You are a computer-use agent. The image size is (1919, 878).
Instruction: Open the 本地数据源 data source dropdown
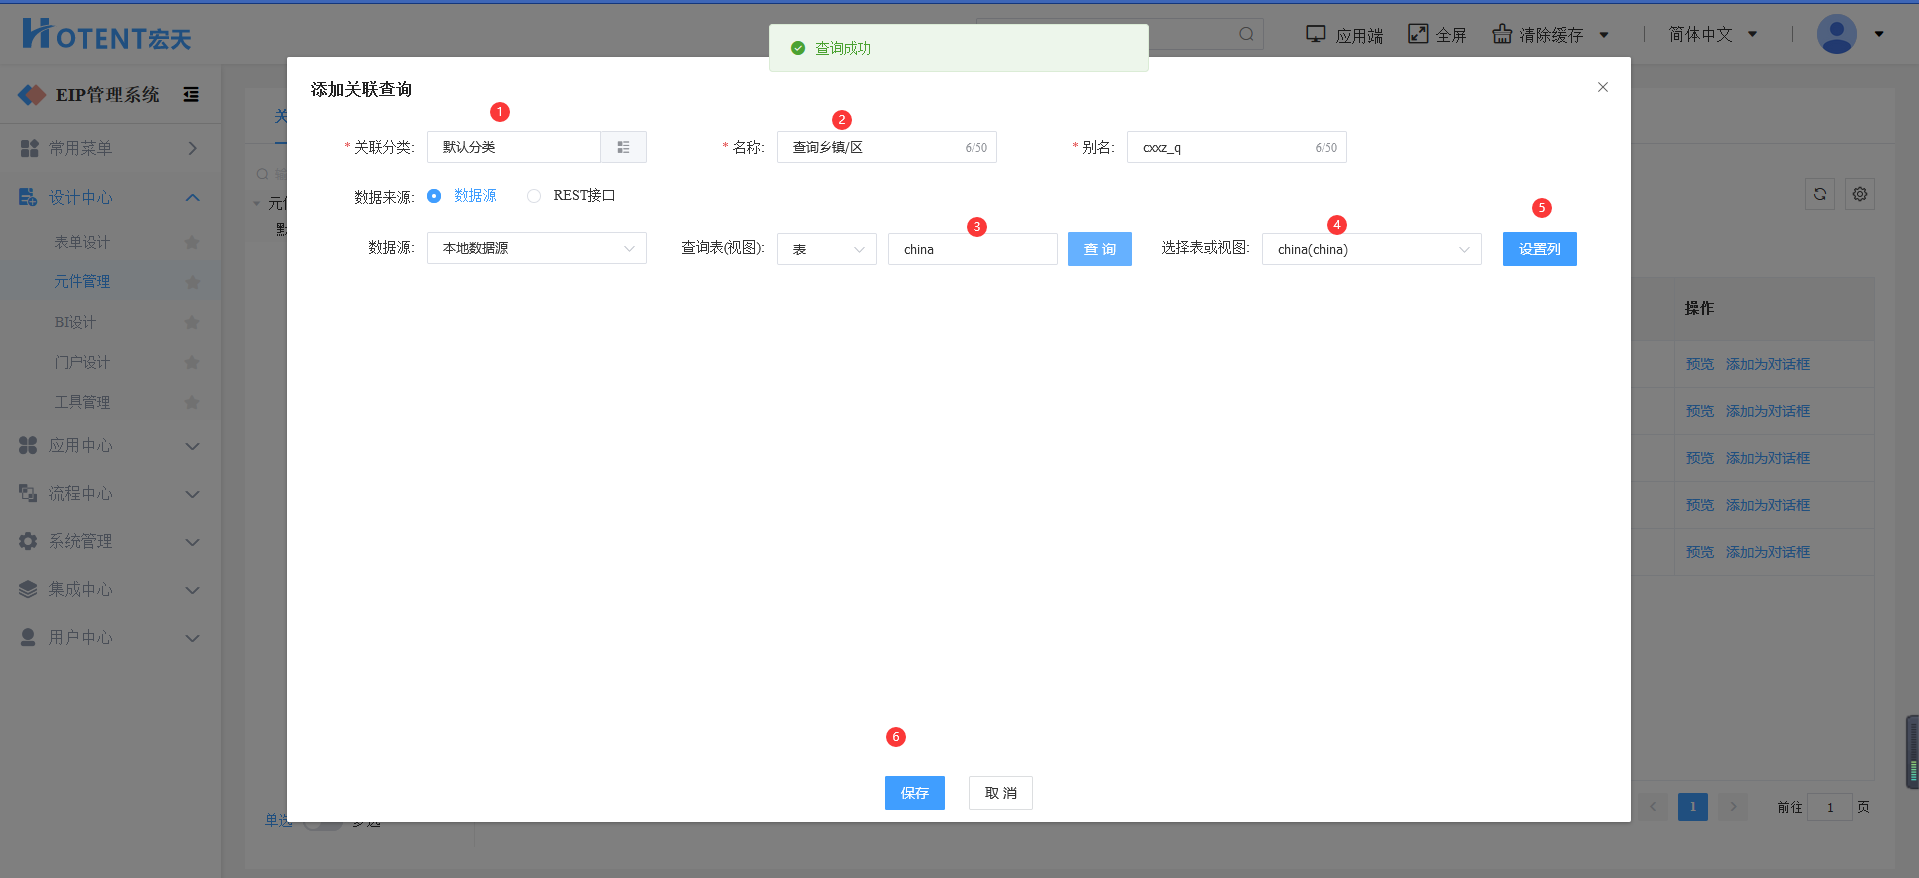tap(536, 248)
